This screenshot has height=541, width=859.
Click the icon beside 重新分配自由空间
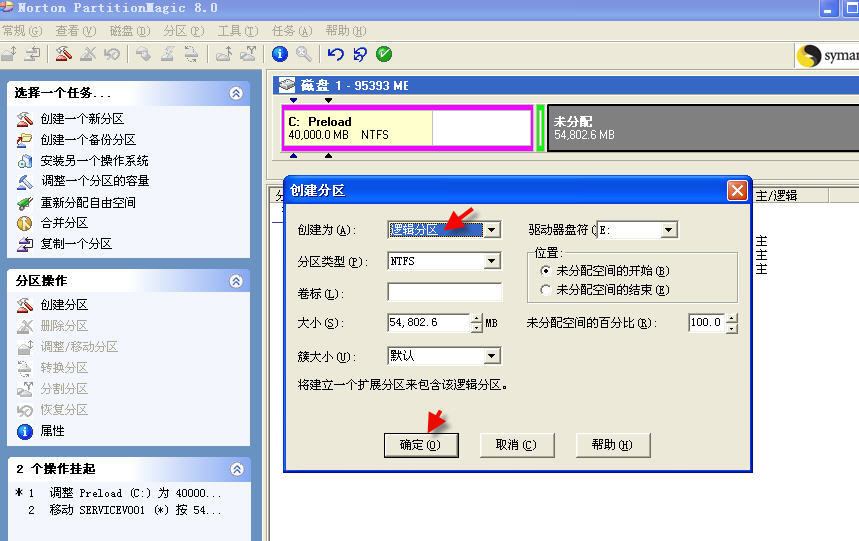25,203
